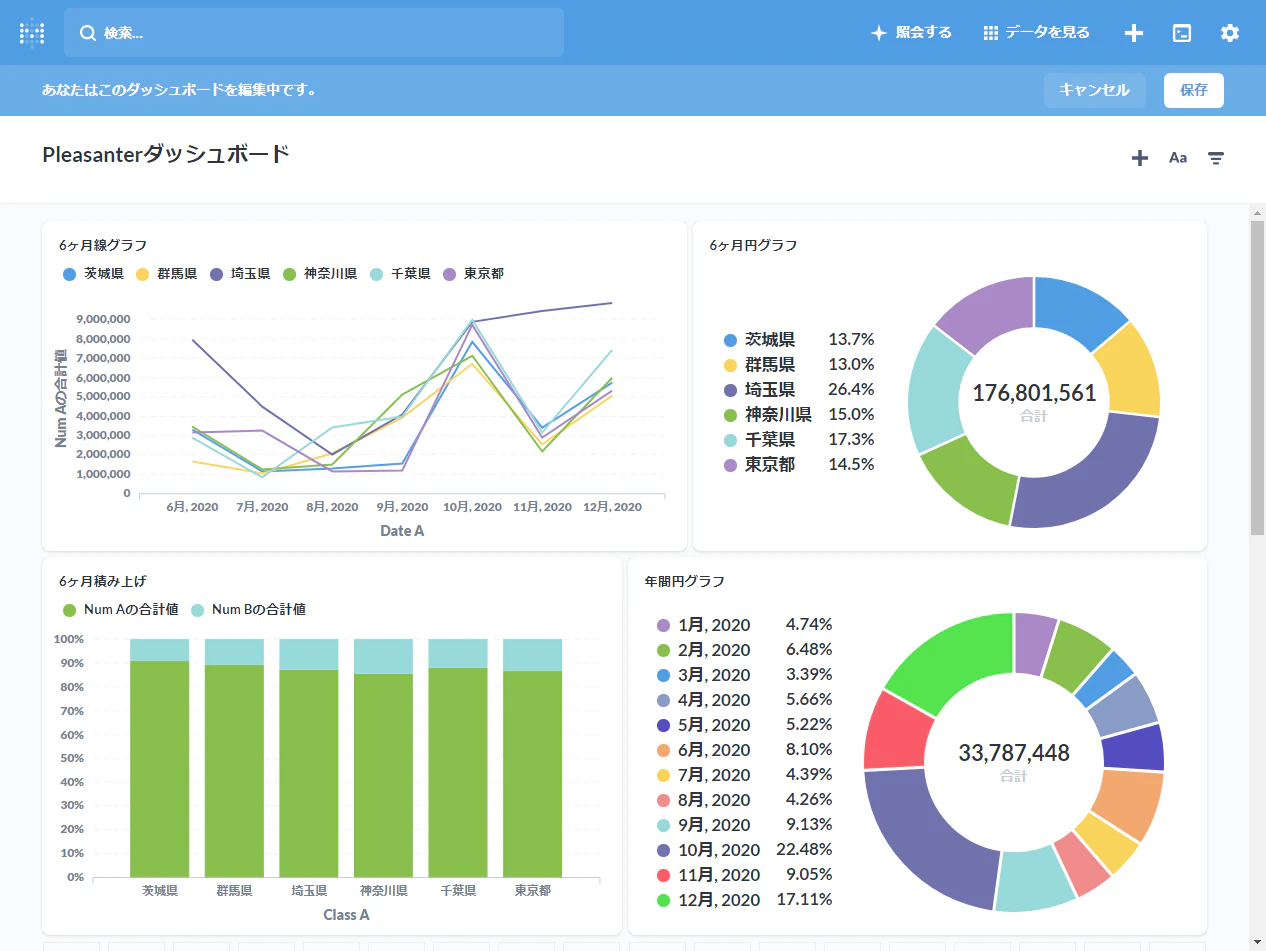The width and height of the screenshot is (1266, 951).
Task: Click 神奈川県 15.0% pie legend row
Action: 799,414
